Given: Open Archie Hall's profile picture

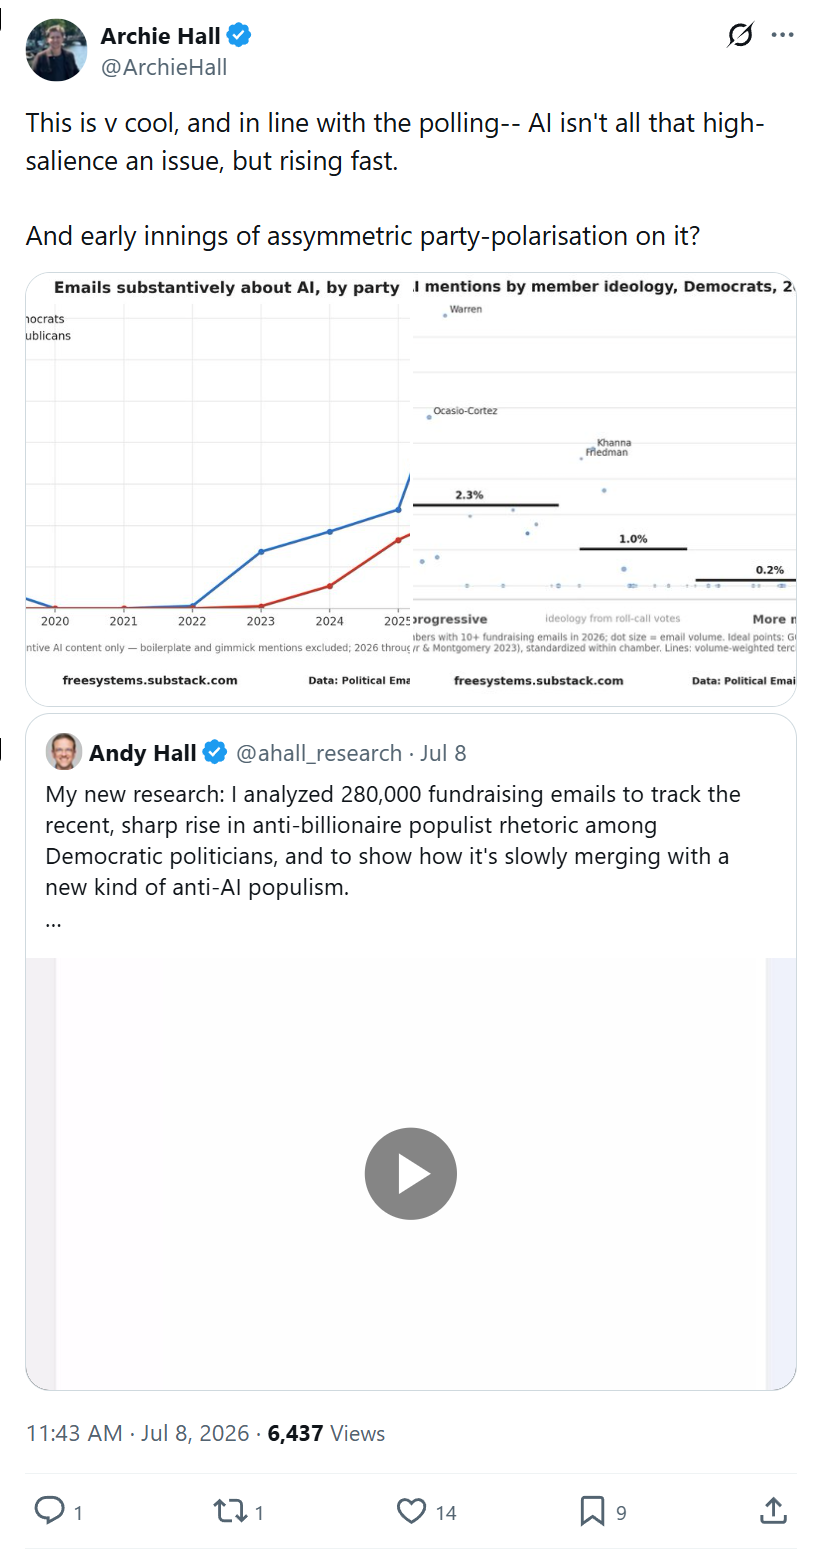Looking at the screenshot, I should click(56, 50).
